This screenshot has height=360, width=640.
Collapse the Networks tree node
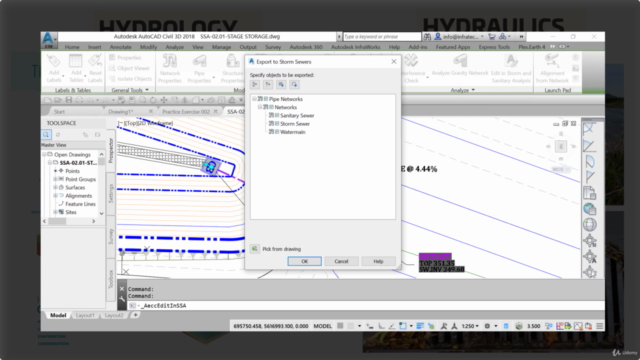pyautogui.click(x=260, y=107)
